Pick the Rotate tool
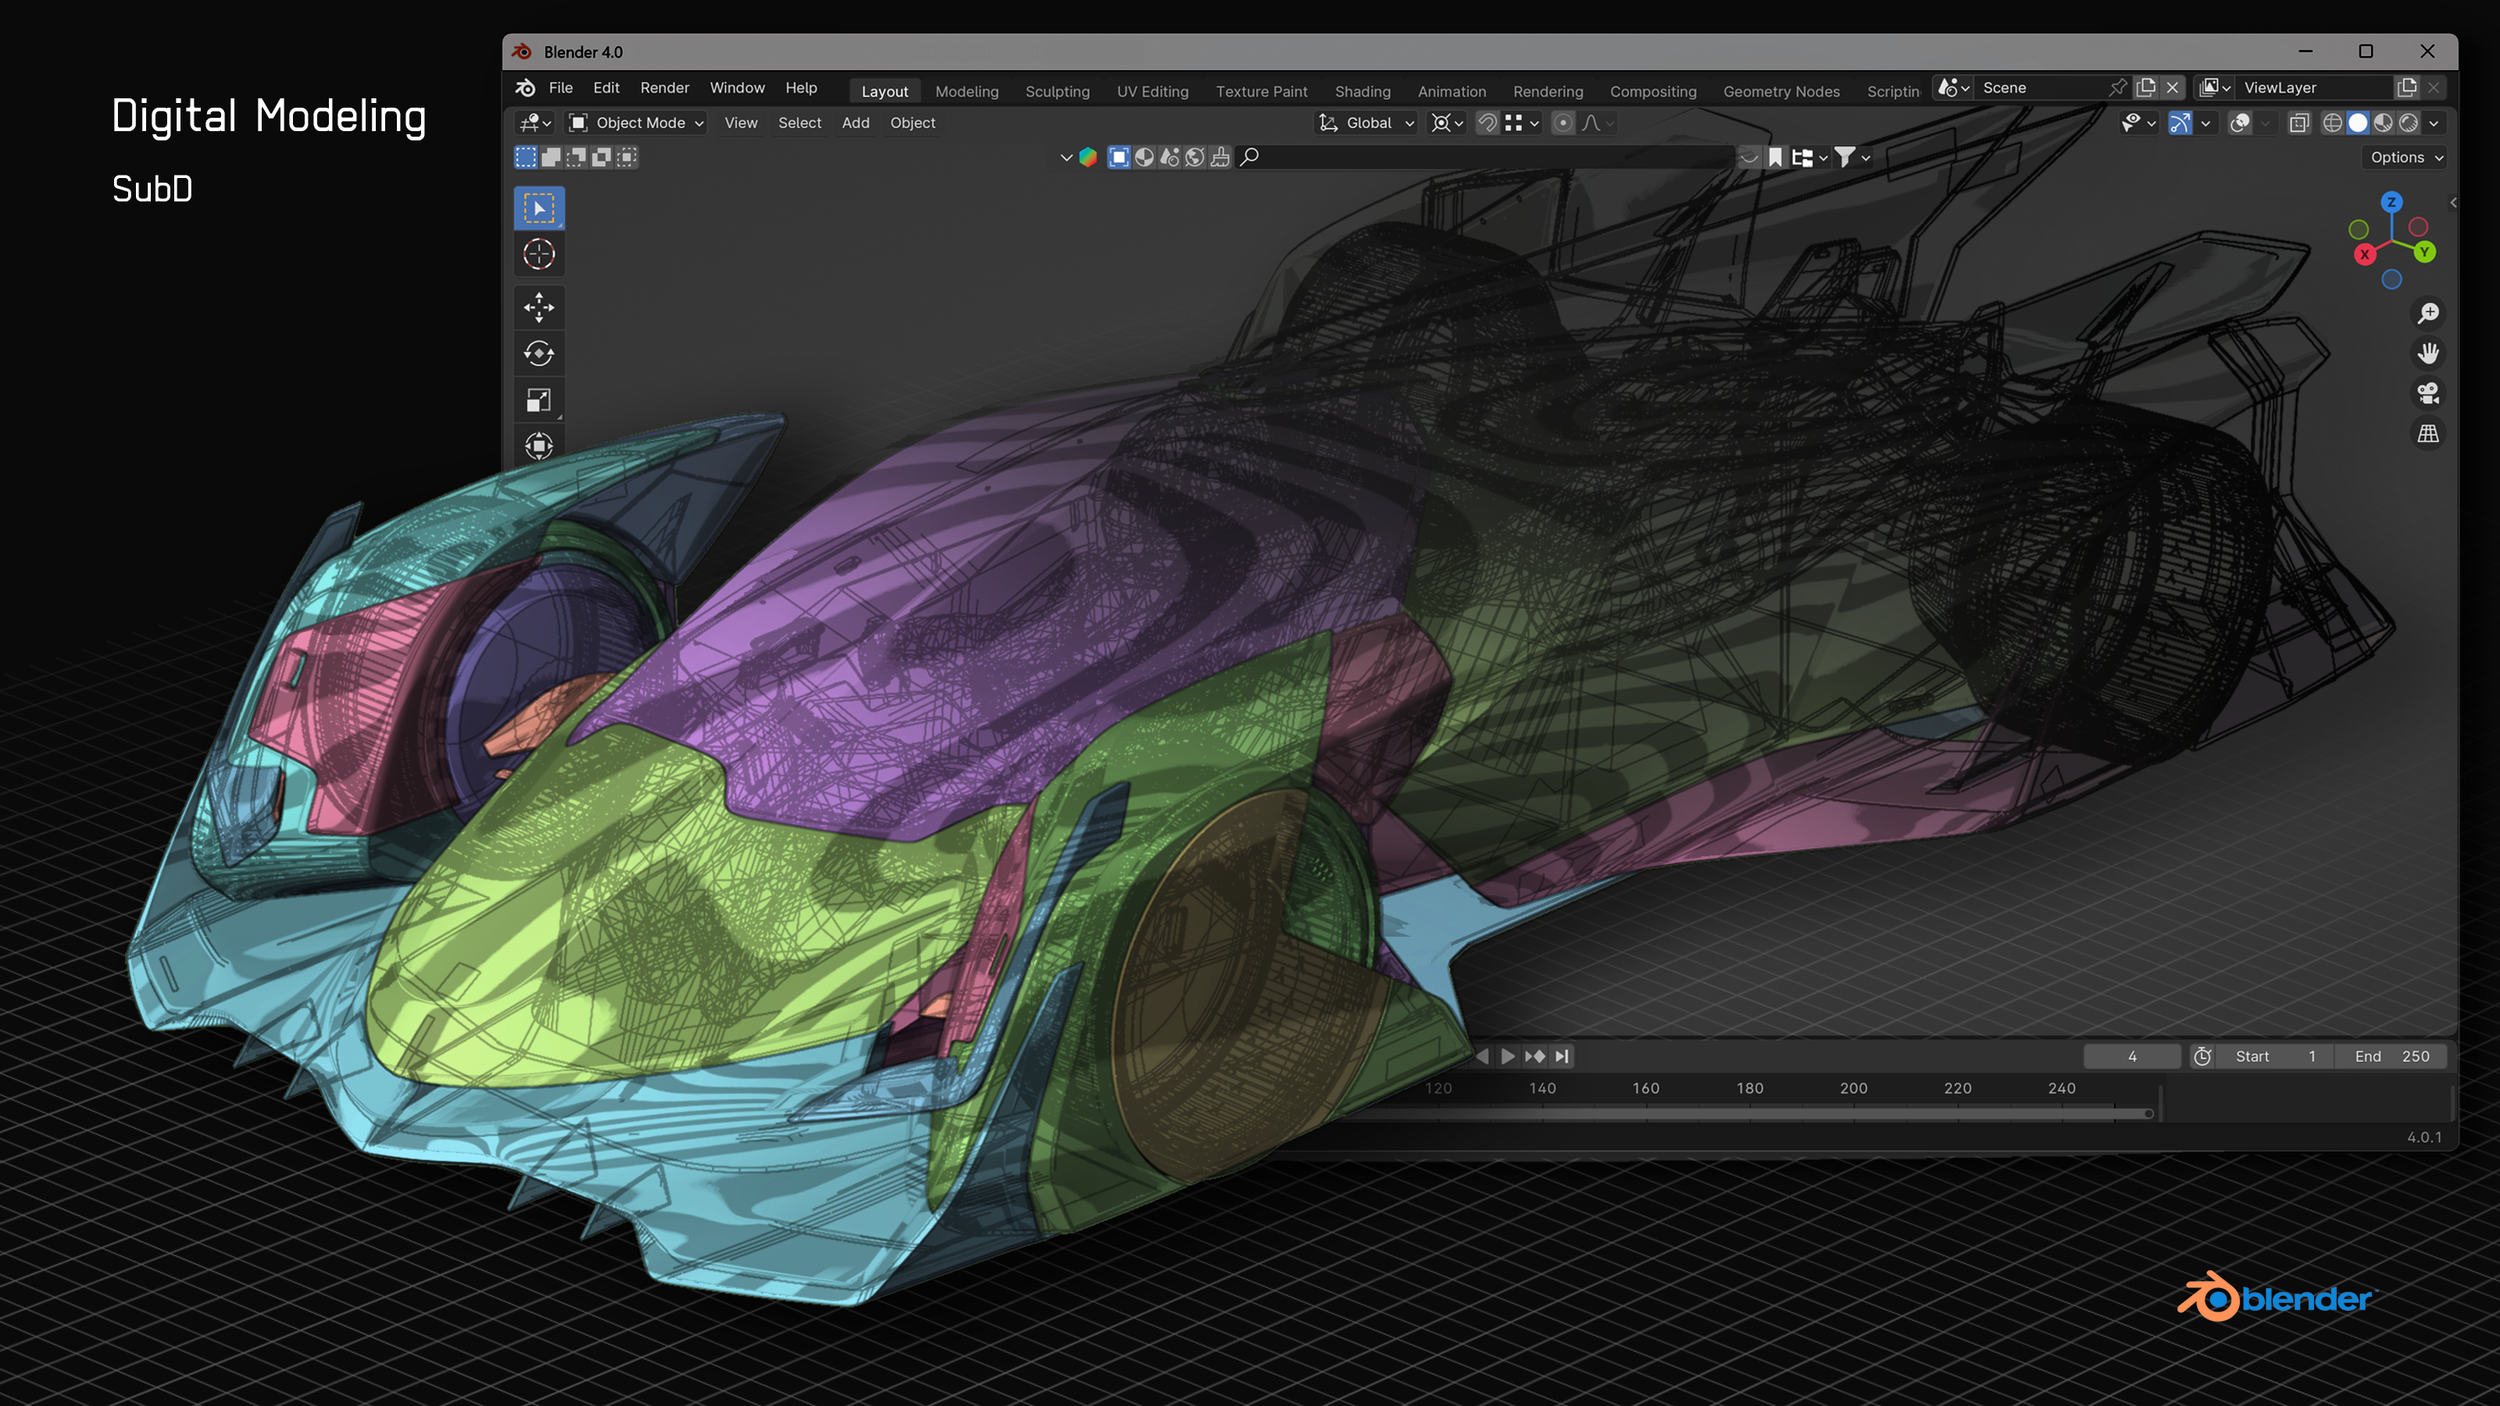Image resolution: width=2500 pixels, height=1406 pixels. (539, 353)
